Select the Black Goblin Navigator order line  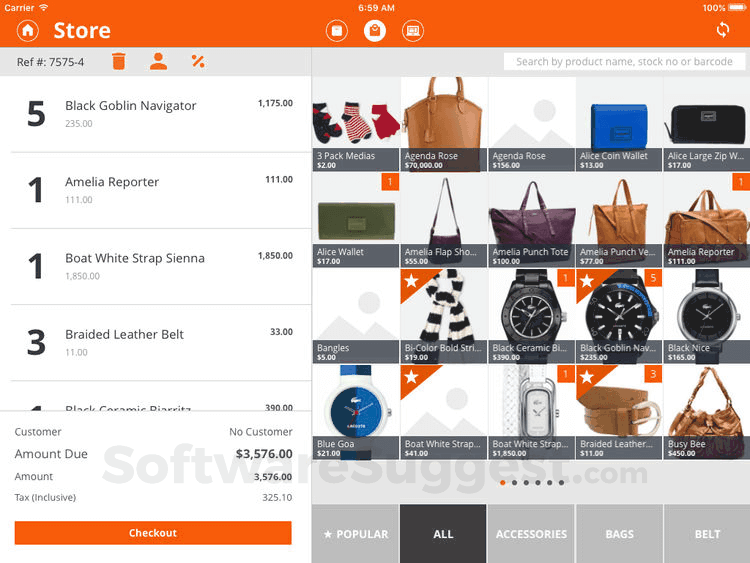[155, 114]
